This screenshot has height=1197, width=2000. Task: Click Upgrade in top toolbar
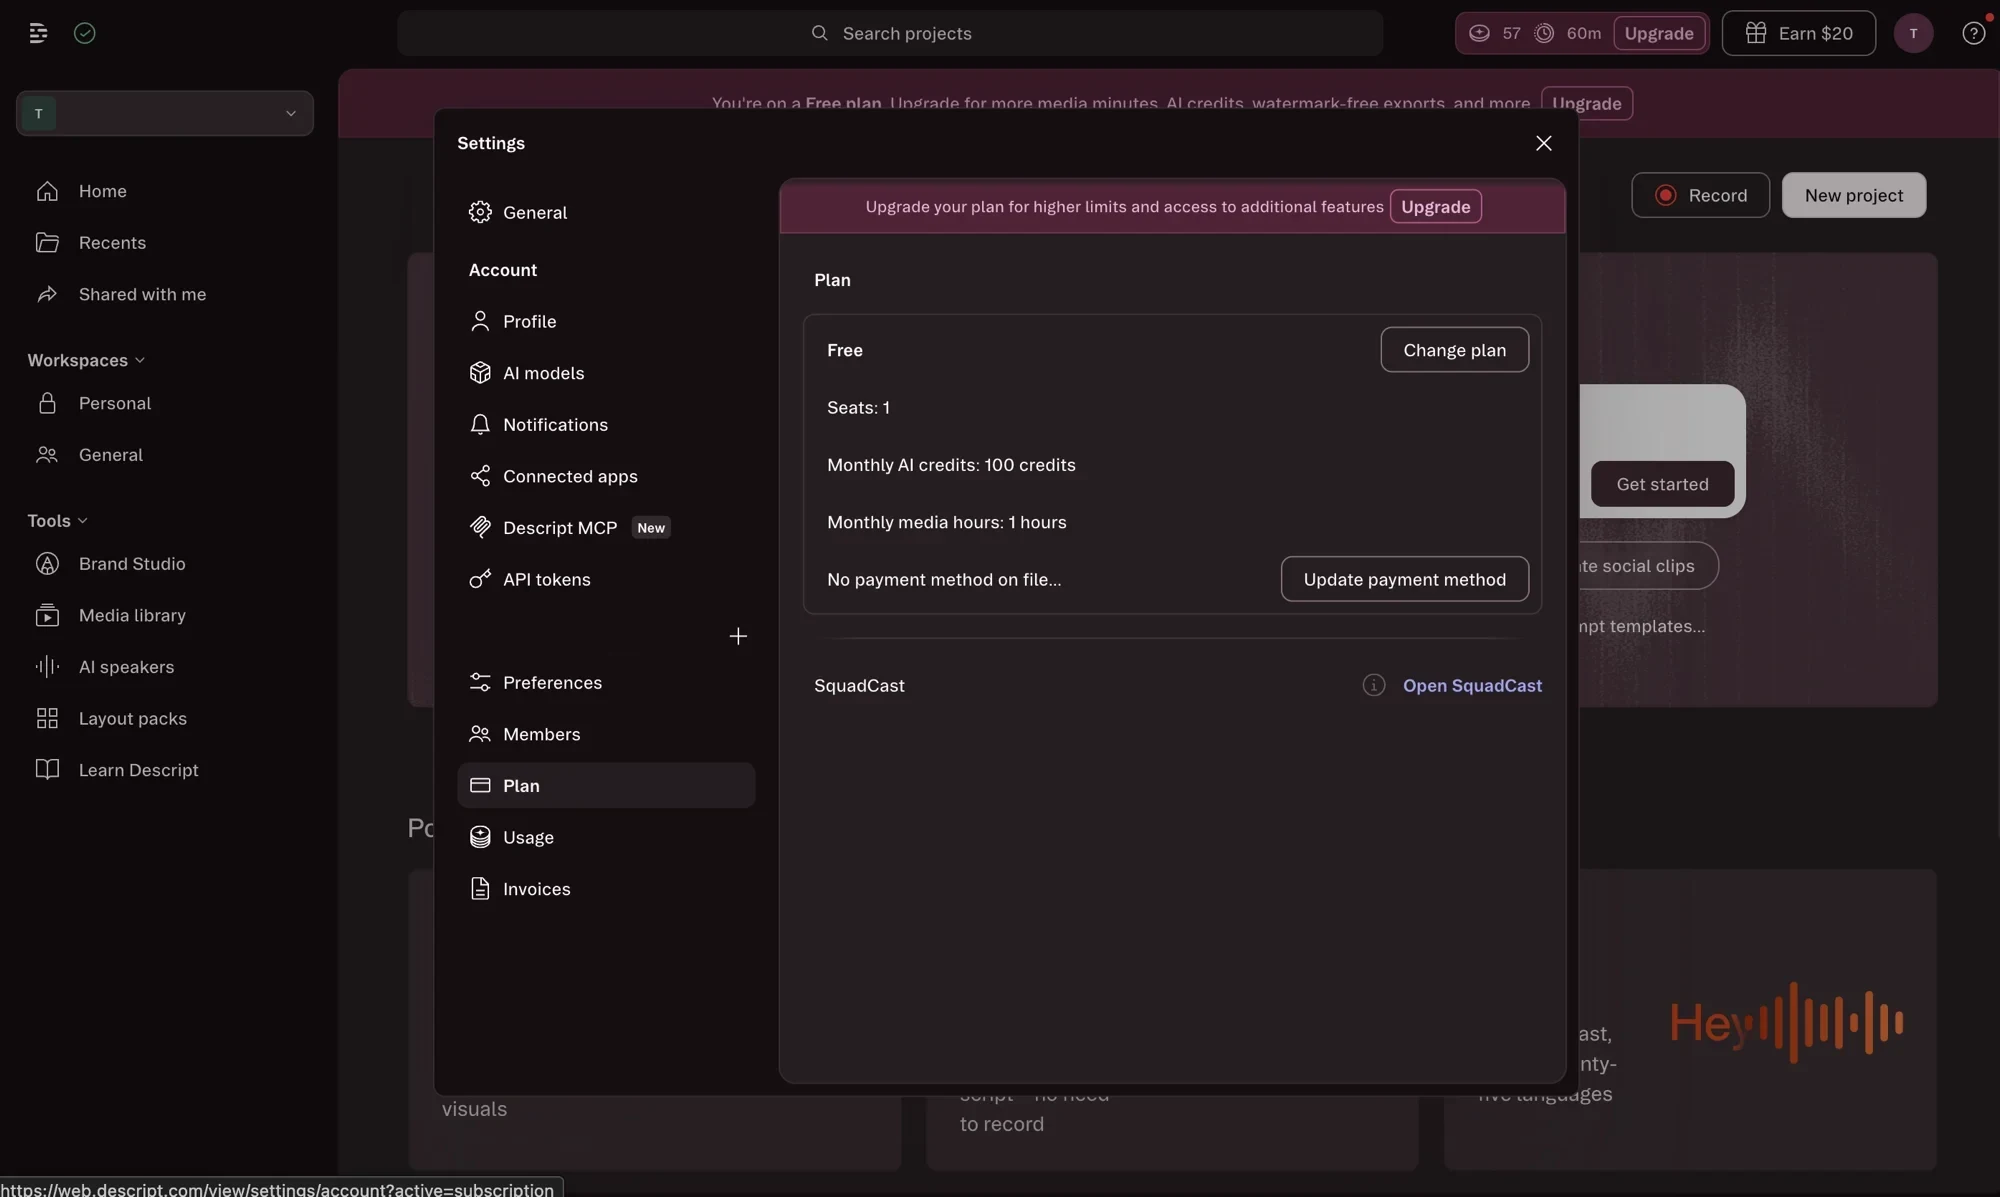(x=1658, y=33)
